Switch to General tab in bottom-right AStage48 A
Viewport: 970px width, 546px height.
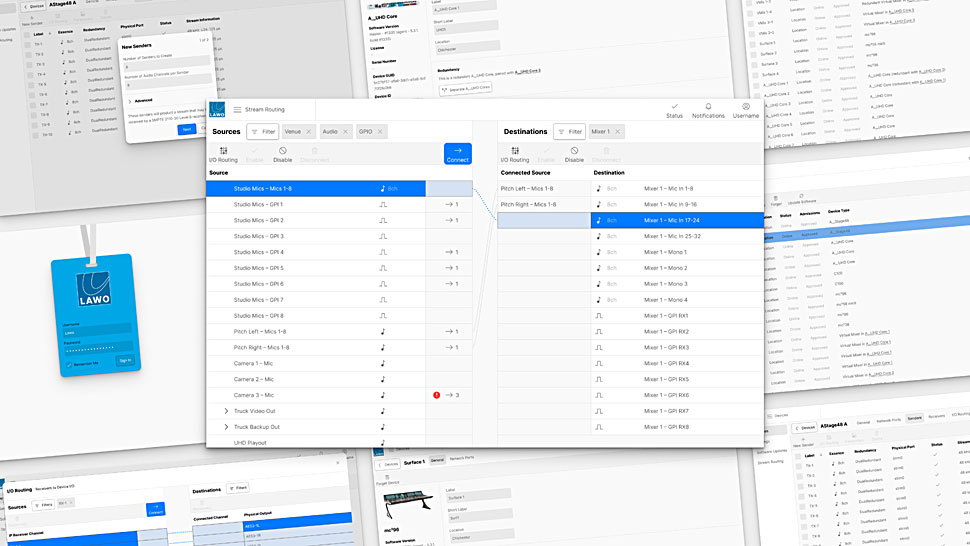pyautogui.click(x=862, y=422)
